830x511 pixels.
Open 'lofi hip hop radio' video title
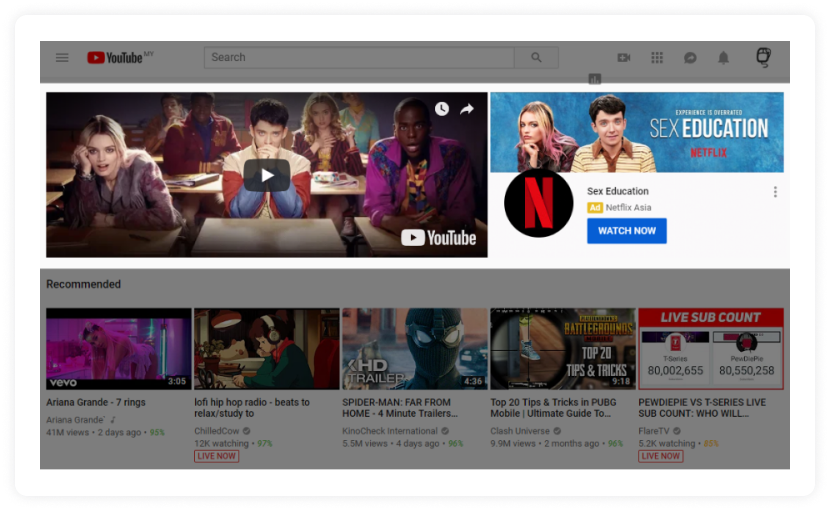(252, 408)
